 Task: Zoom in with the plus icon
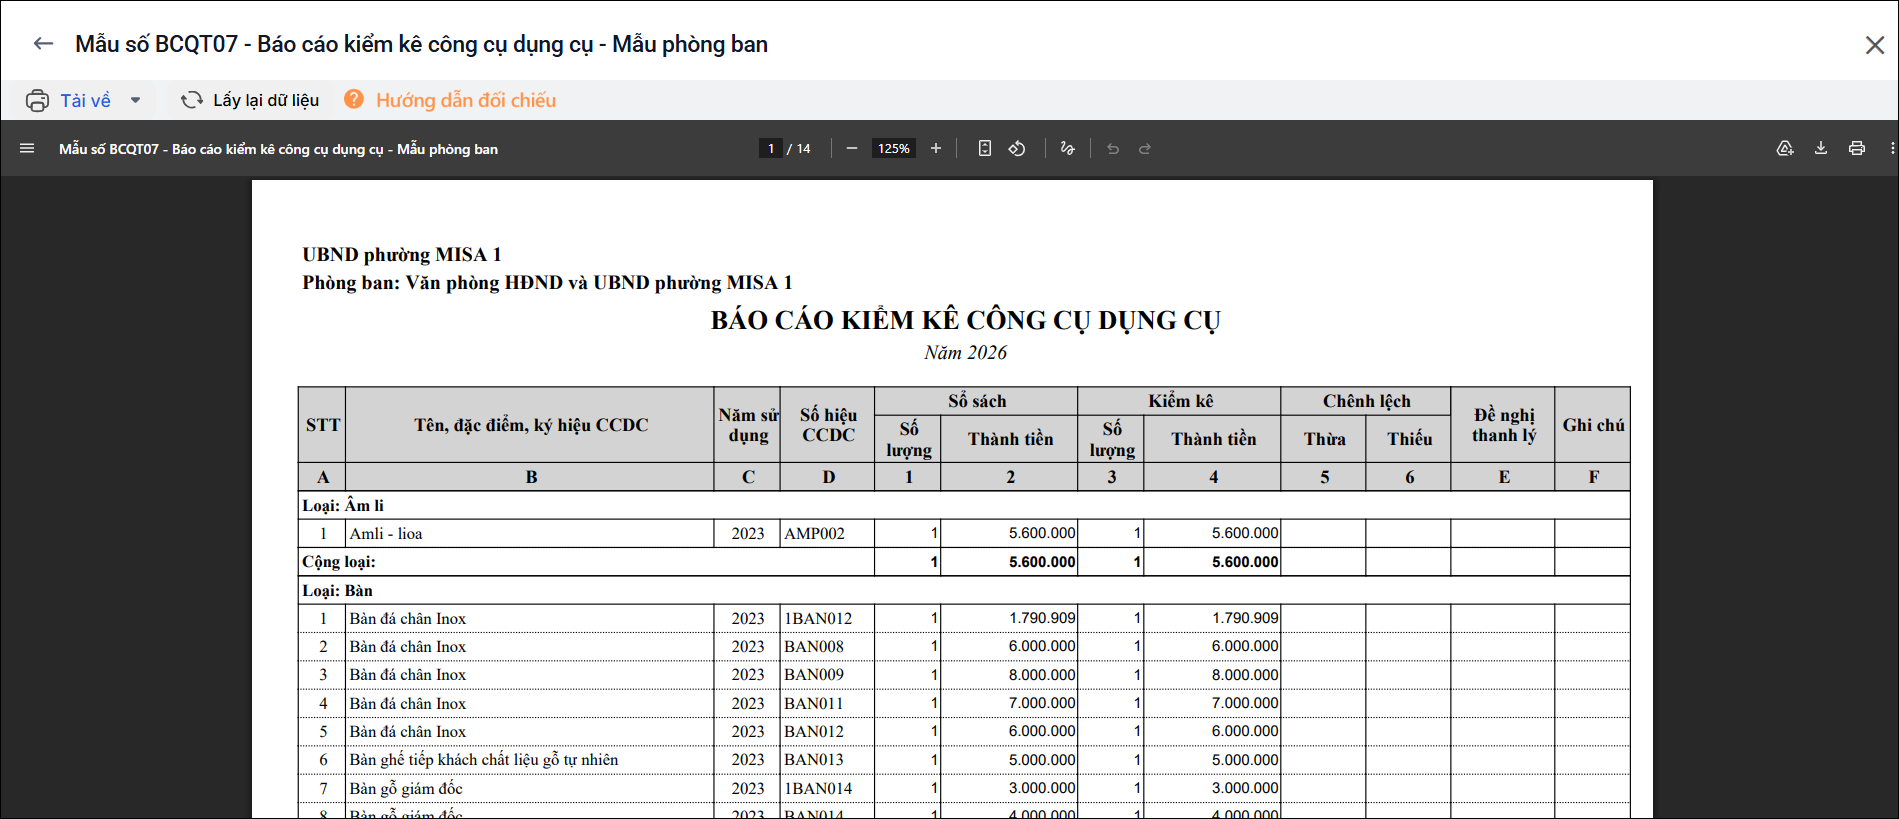936,148
